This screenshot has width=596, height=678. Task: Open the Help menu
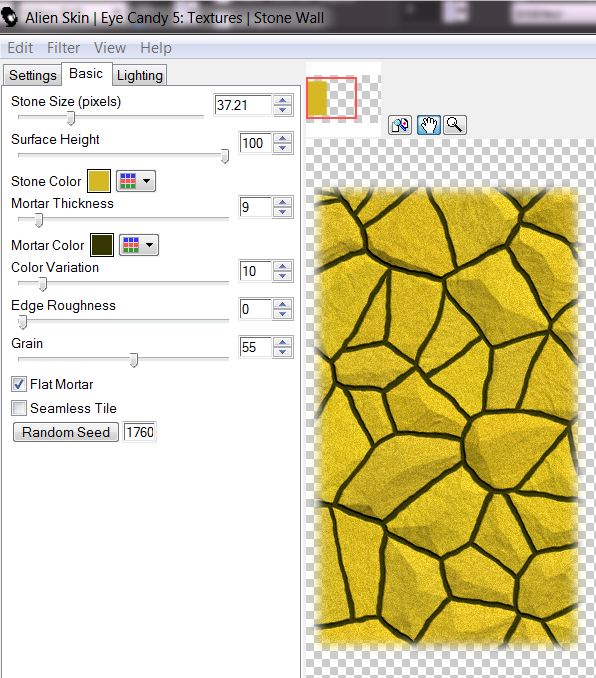click(156, 48)
